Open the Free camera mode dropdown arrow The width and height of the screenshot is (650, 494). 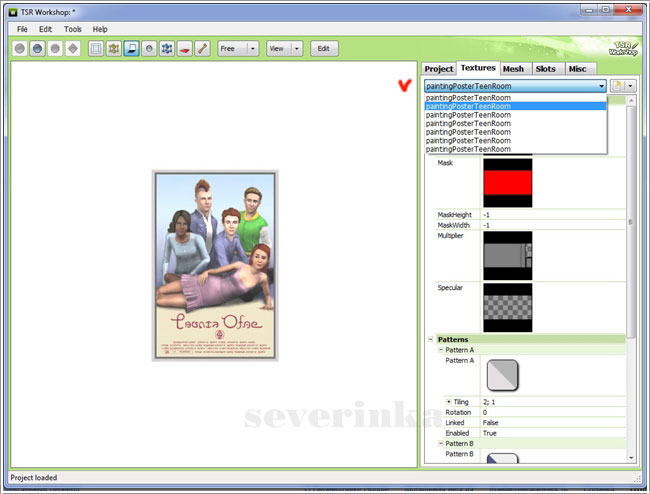pos(253,48)
